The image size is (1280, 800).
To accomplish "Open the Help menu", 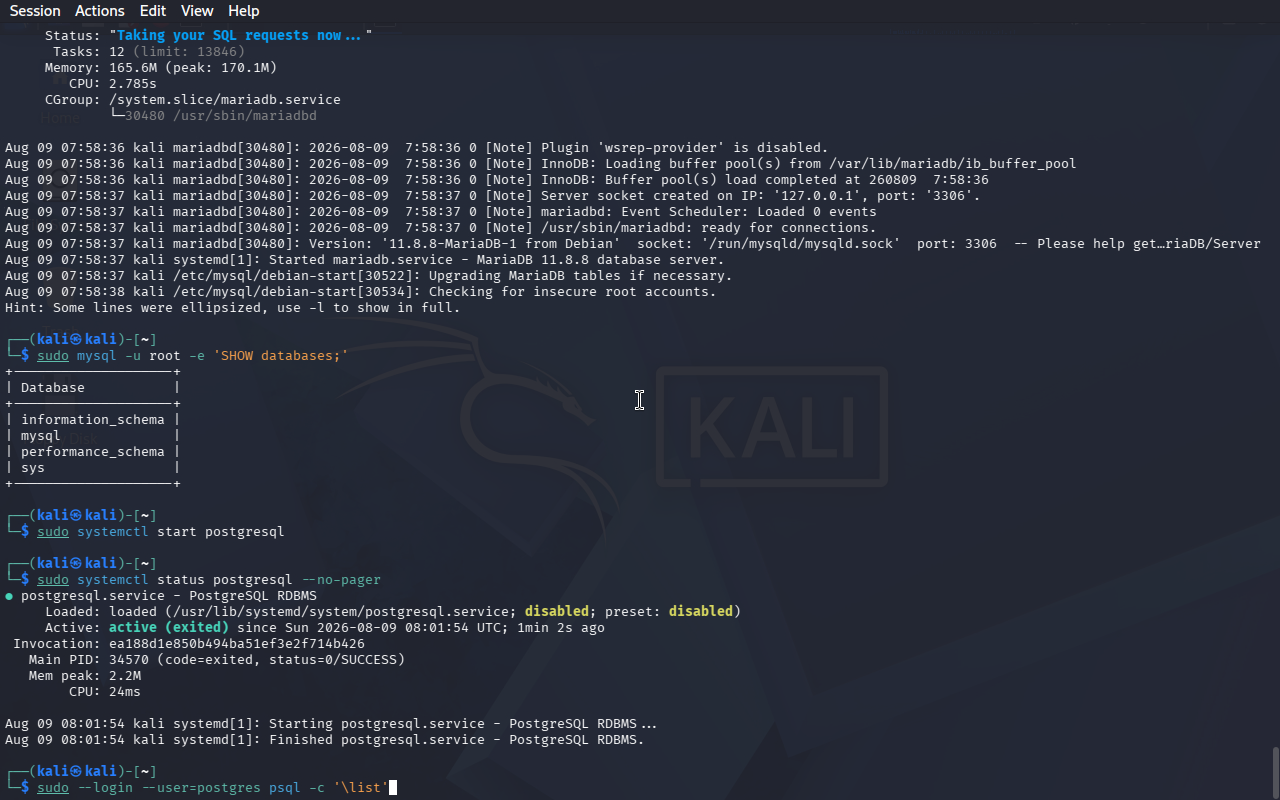I will click(x=244, y=11).
